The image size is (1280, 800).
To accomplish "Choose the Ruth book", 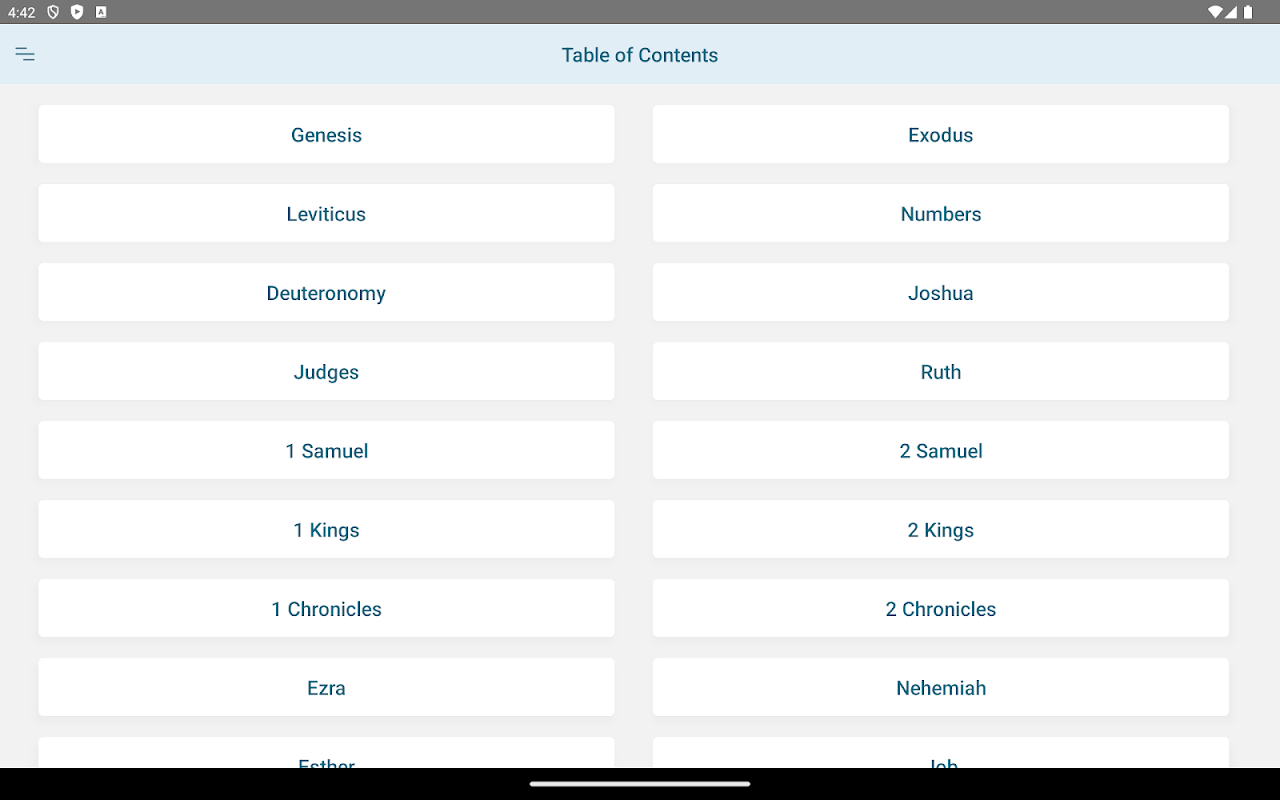I will 940,371.
